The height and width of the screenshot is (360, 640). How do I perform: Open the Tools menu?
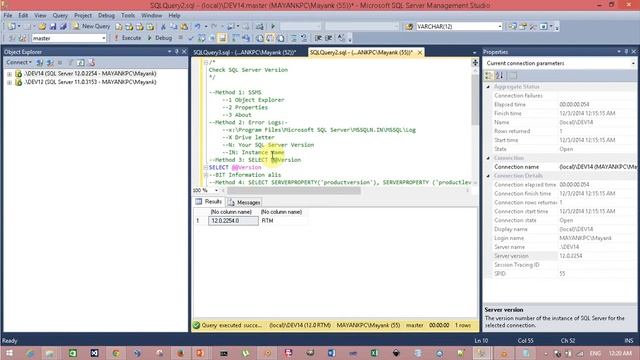(128, 16)
